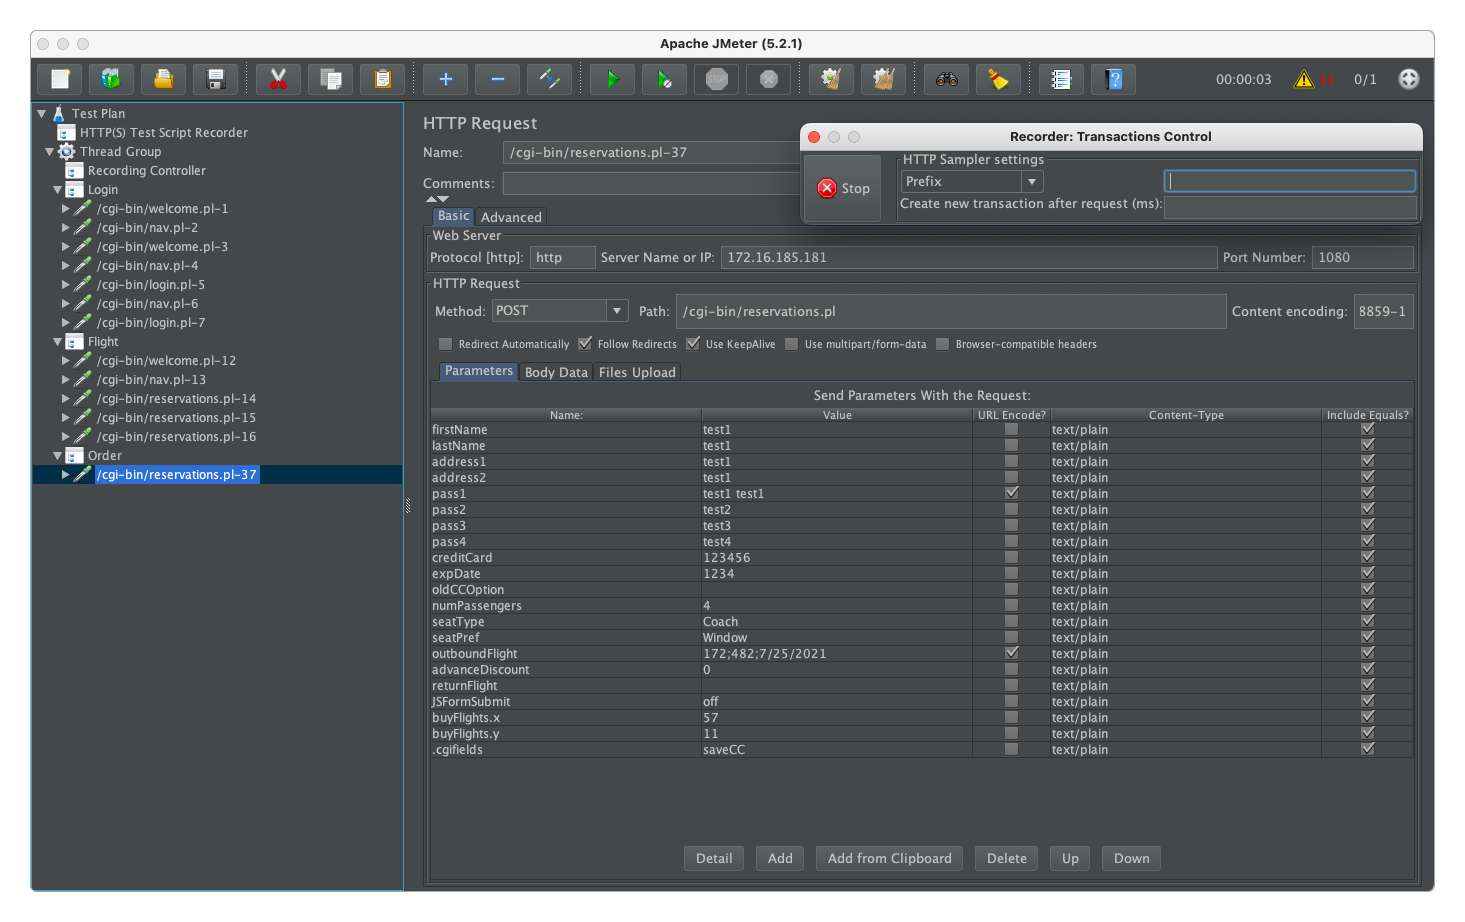
Task: Clear all results with double broom icon
Action: (x=883, y=79)
